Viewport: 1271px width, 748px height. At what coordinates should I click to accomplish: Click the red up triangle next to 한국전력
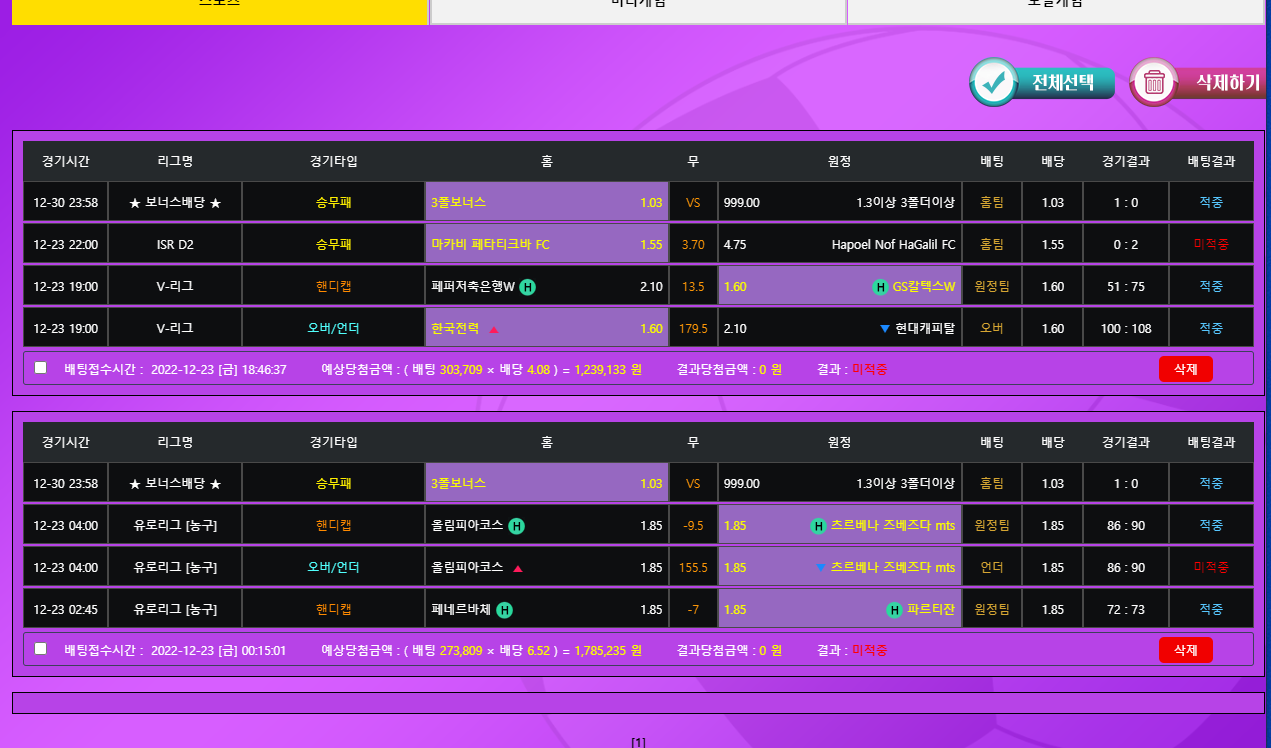click(494, 329)
